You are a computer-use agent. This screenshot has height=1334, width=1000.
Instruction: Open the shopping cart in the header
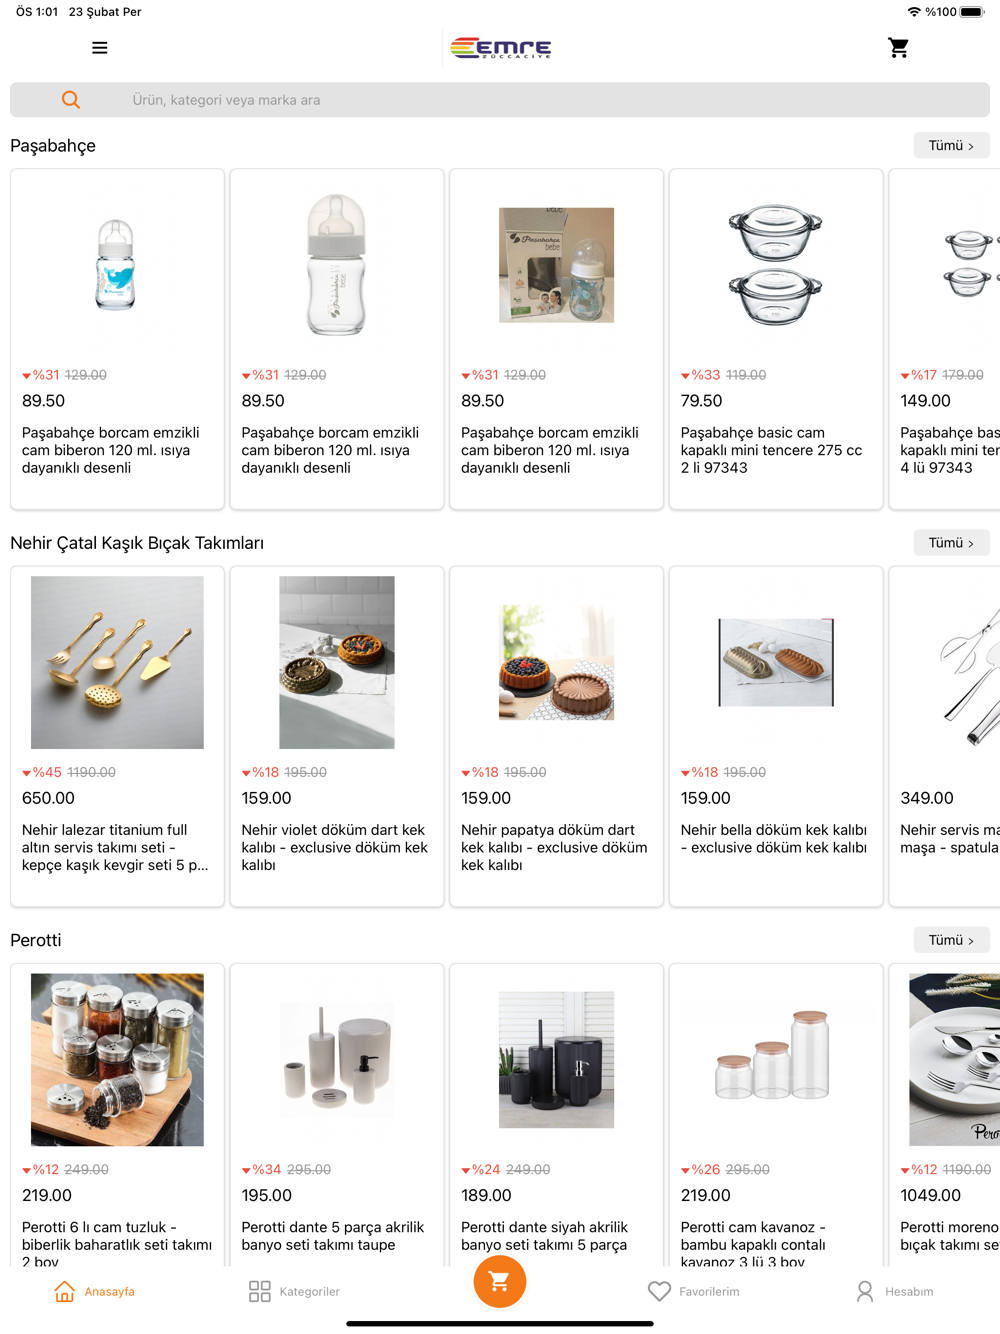898,48
